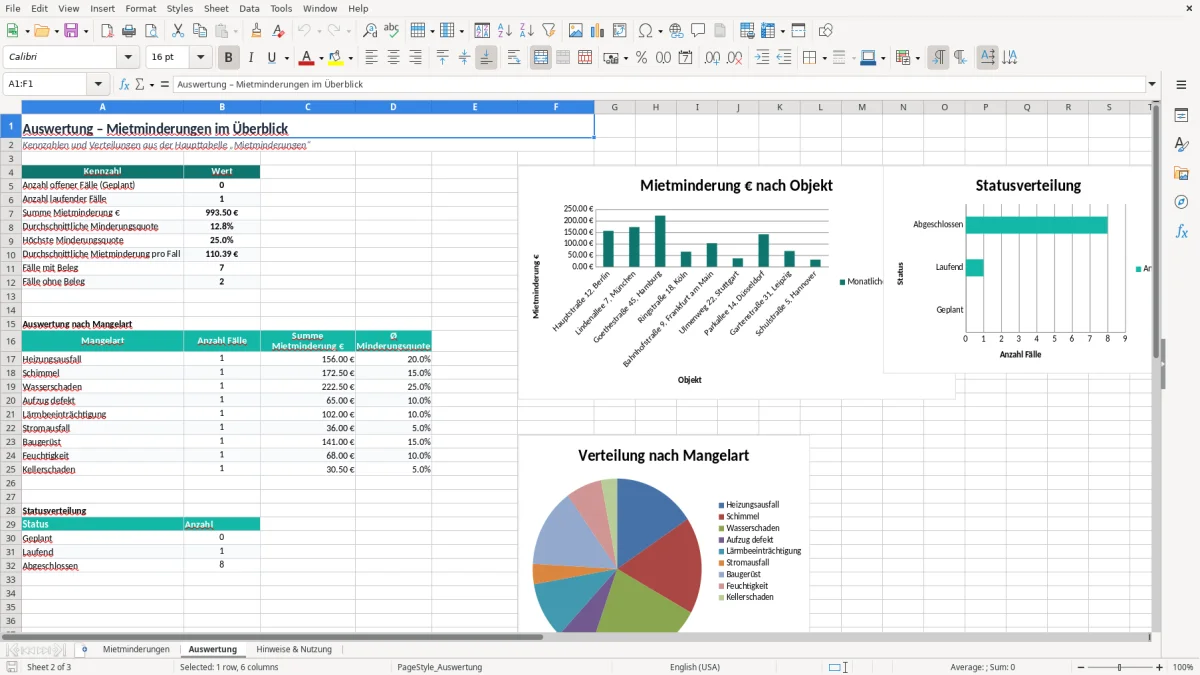The width and height of the screenshot is (1200, 675).
Task: Toggle Bold formatting
Action: click(229, 58)
